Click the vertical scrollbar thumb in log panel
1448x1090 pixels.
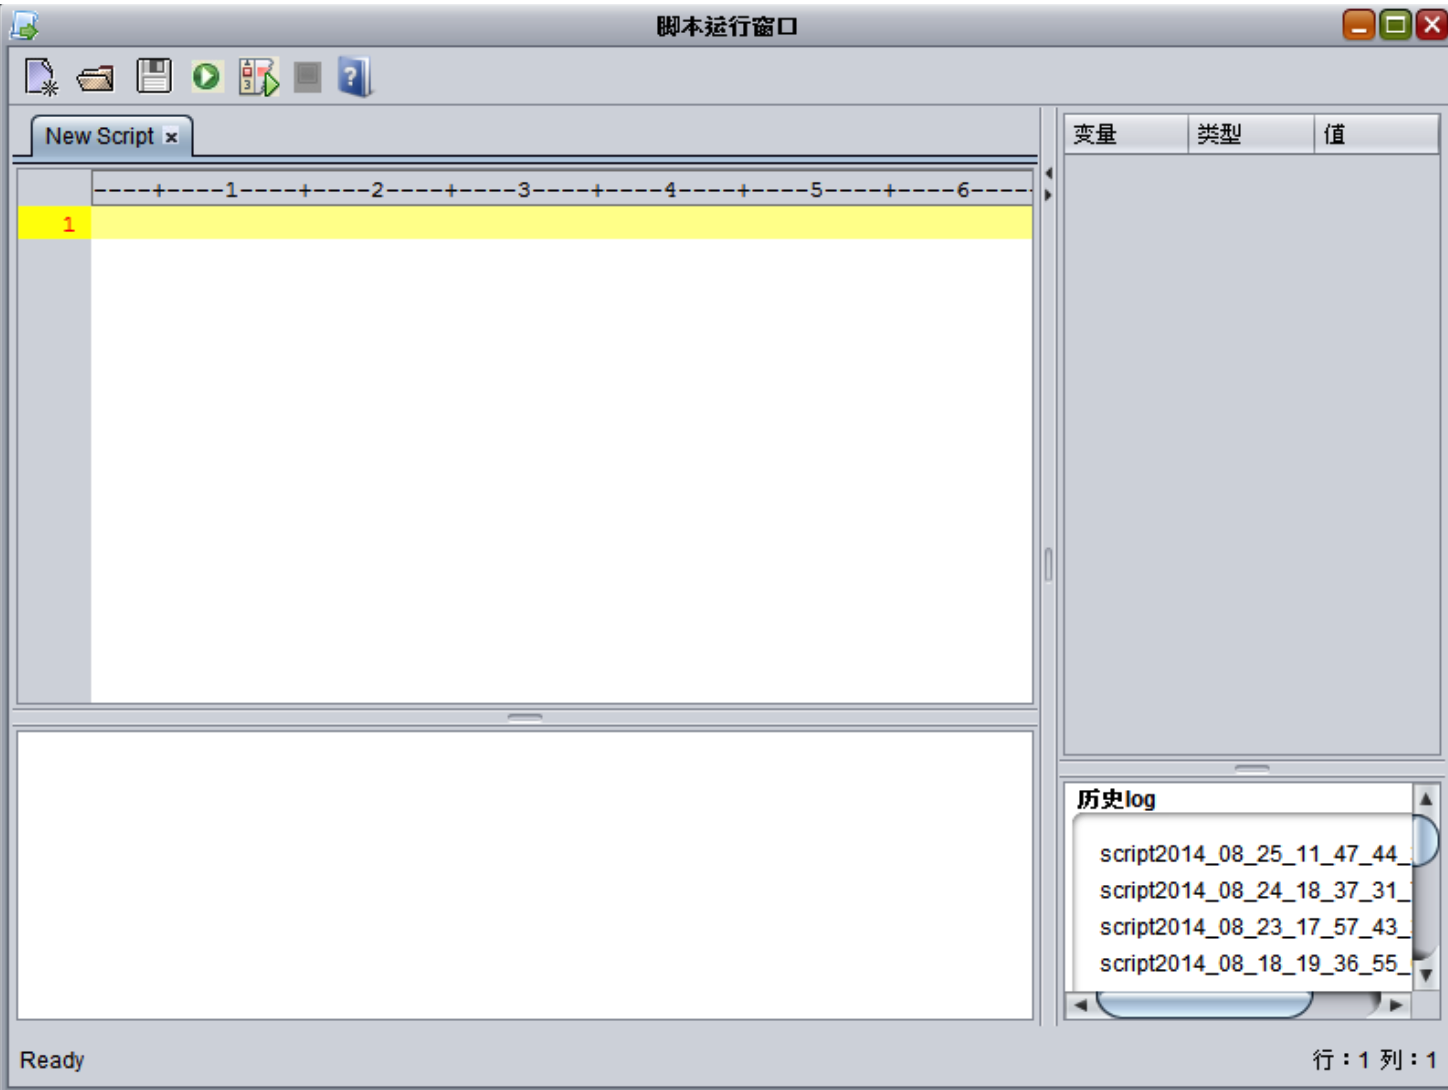1426,840
